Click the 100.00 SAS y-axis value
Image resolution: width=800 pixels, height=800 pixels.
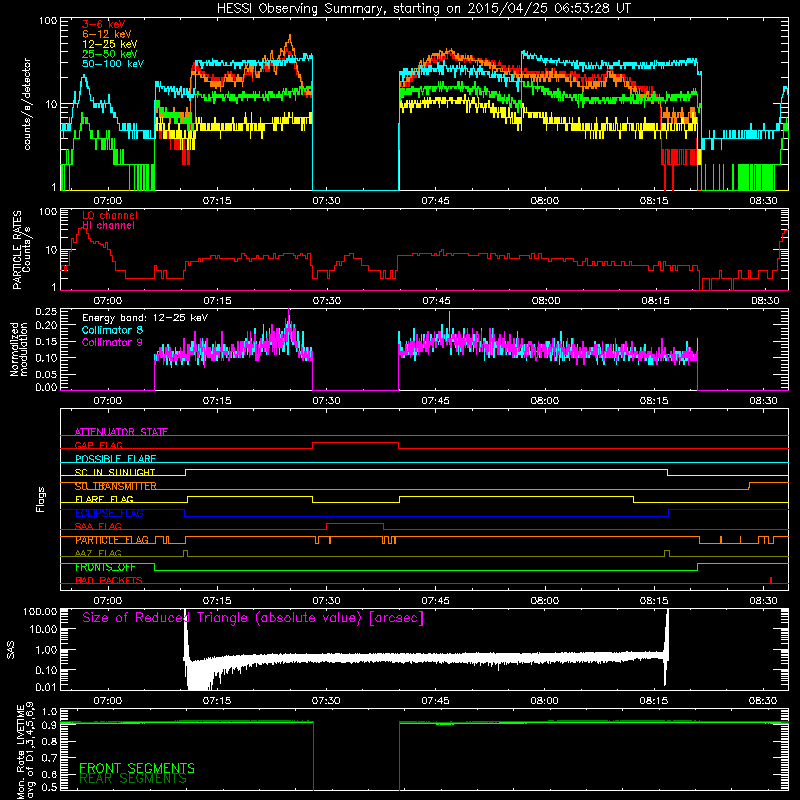pos(40,611)
